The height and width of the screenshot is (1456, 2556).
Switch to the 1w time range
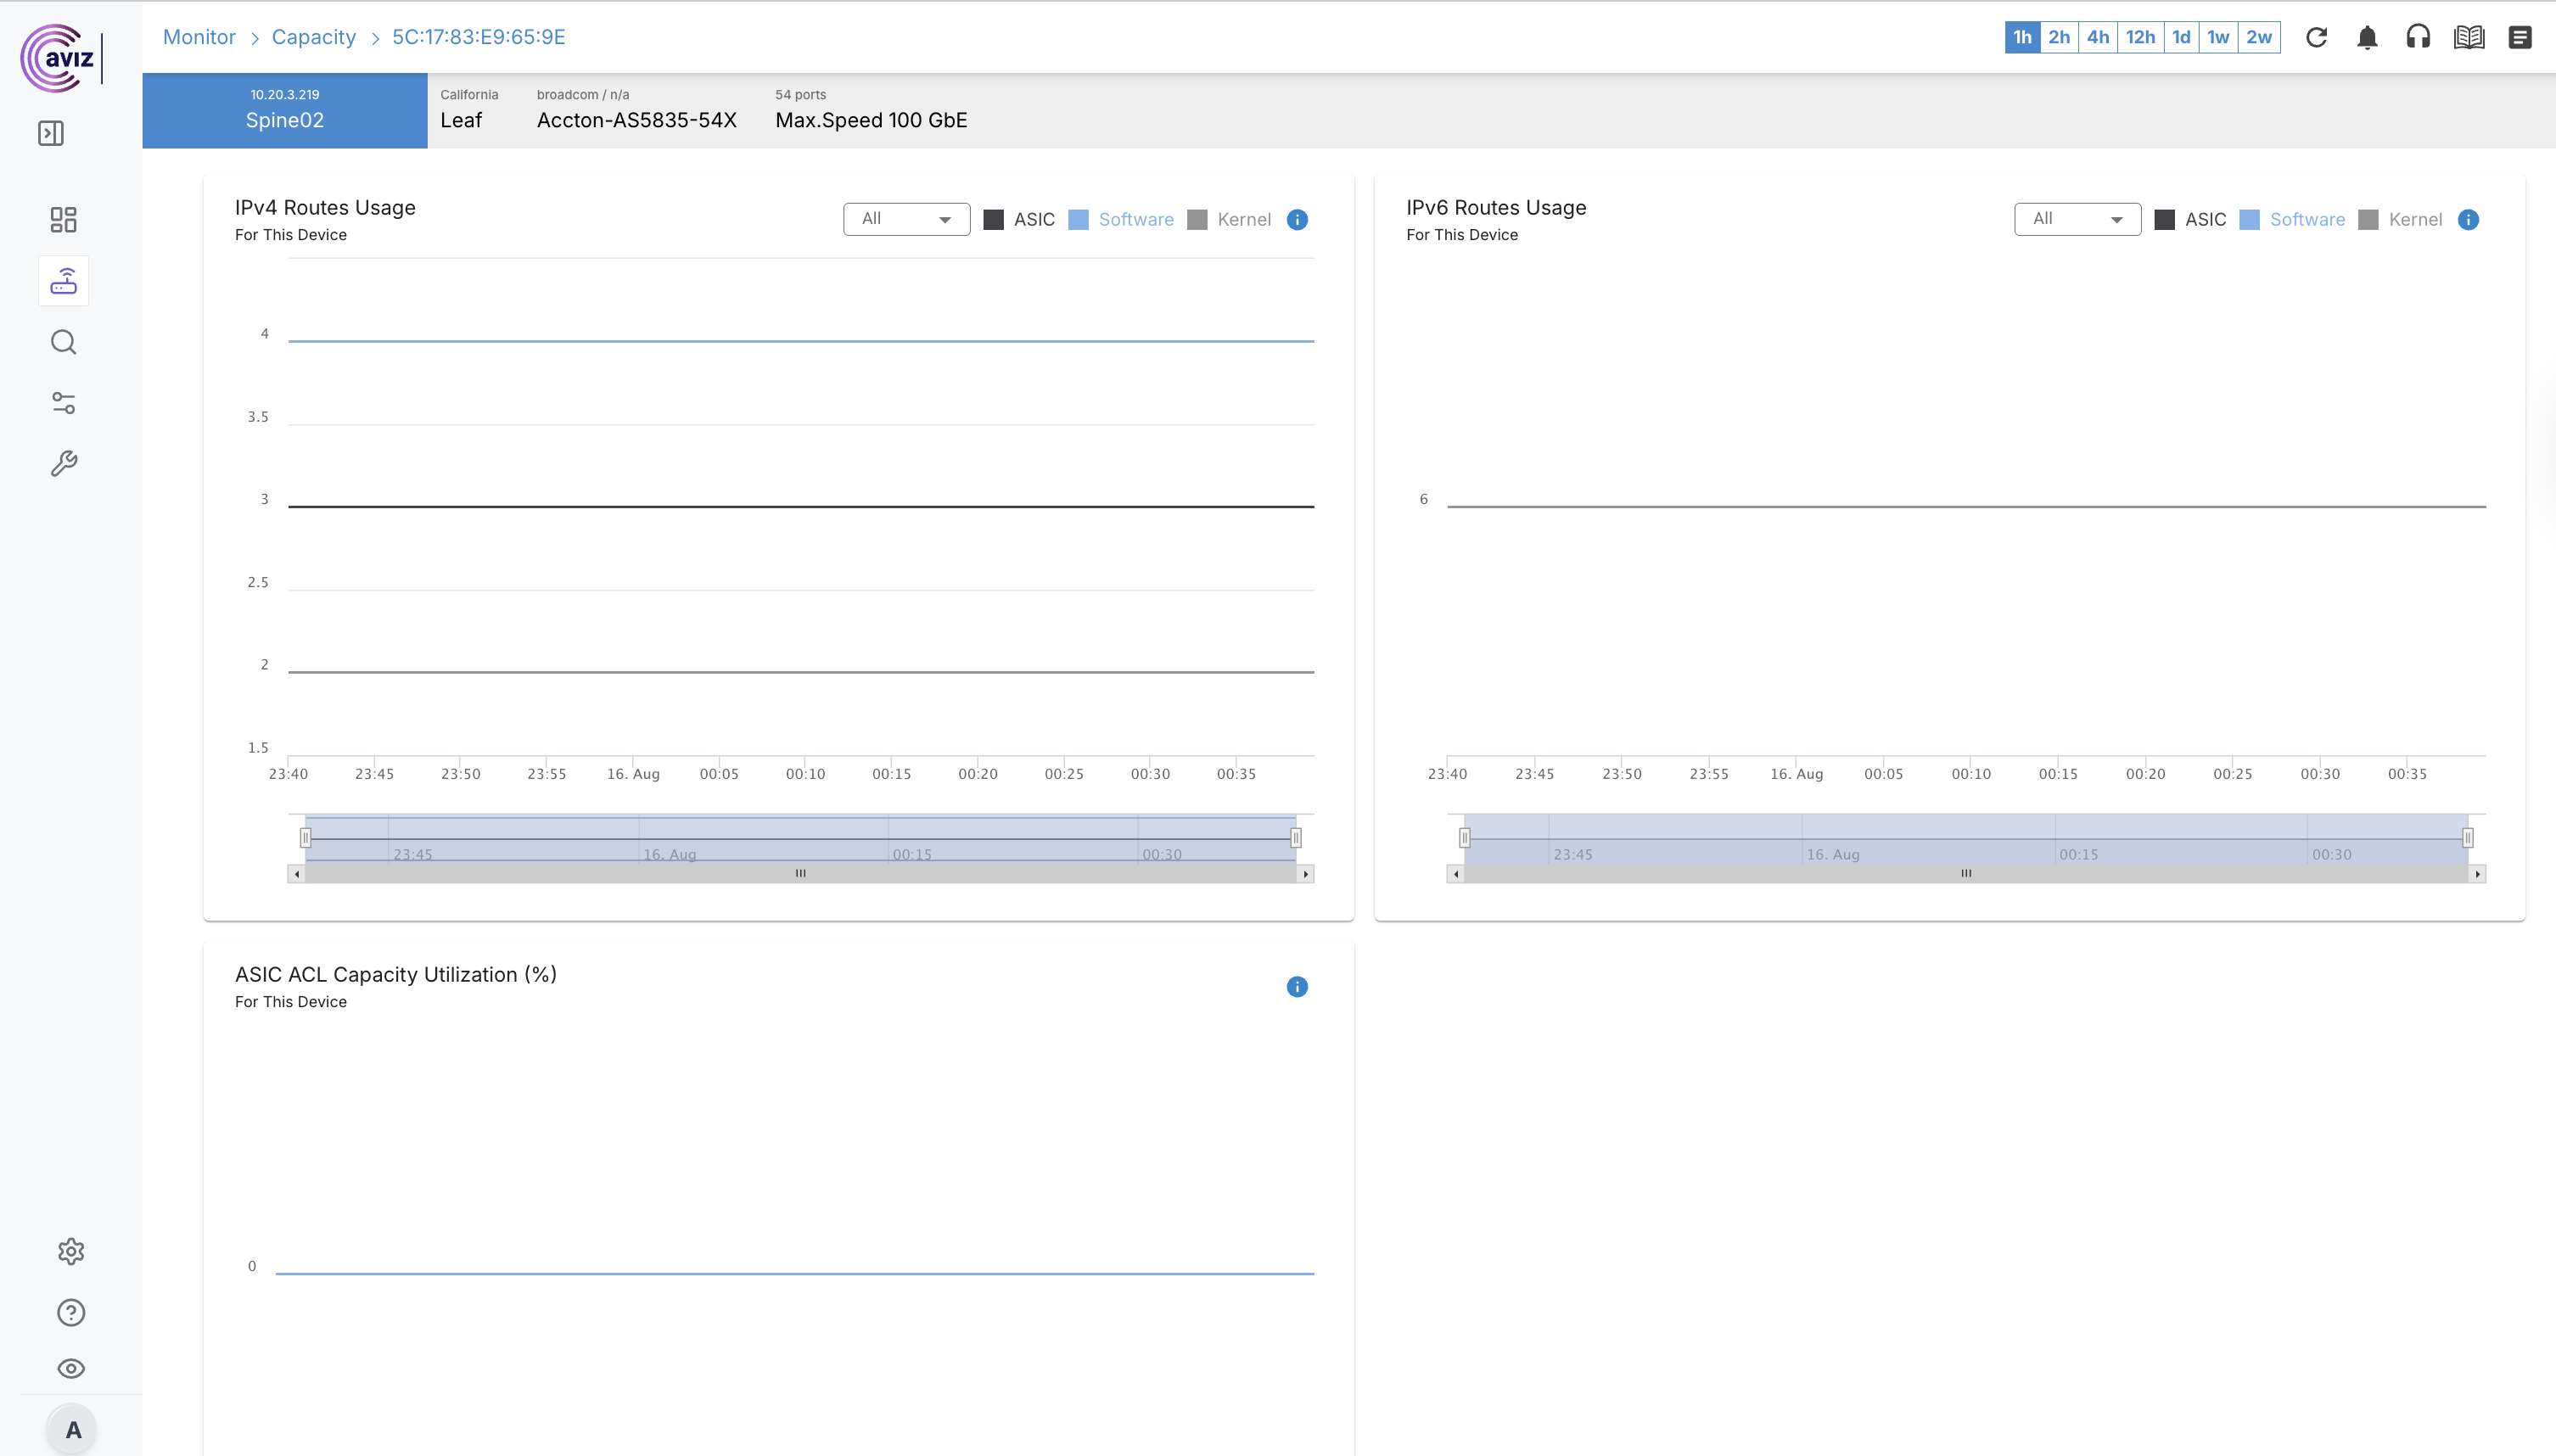2218,37
